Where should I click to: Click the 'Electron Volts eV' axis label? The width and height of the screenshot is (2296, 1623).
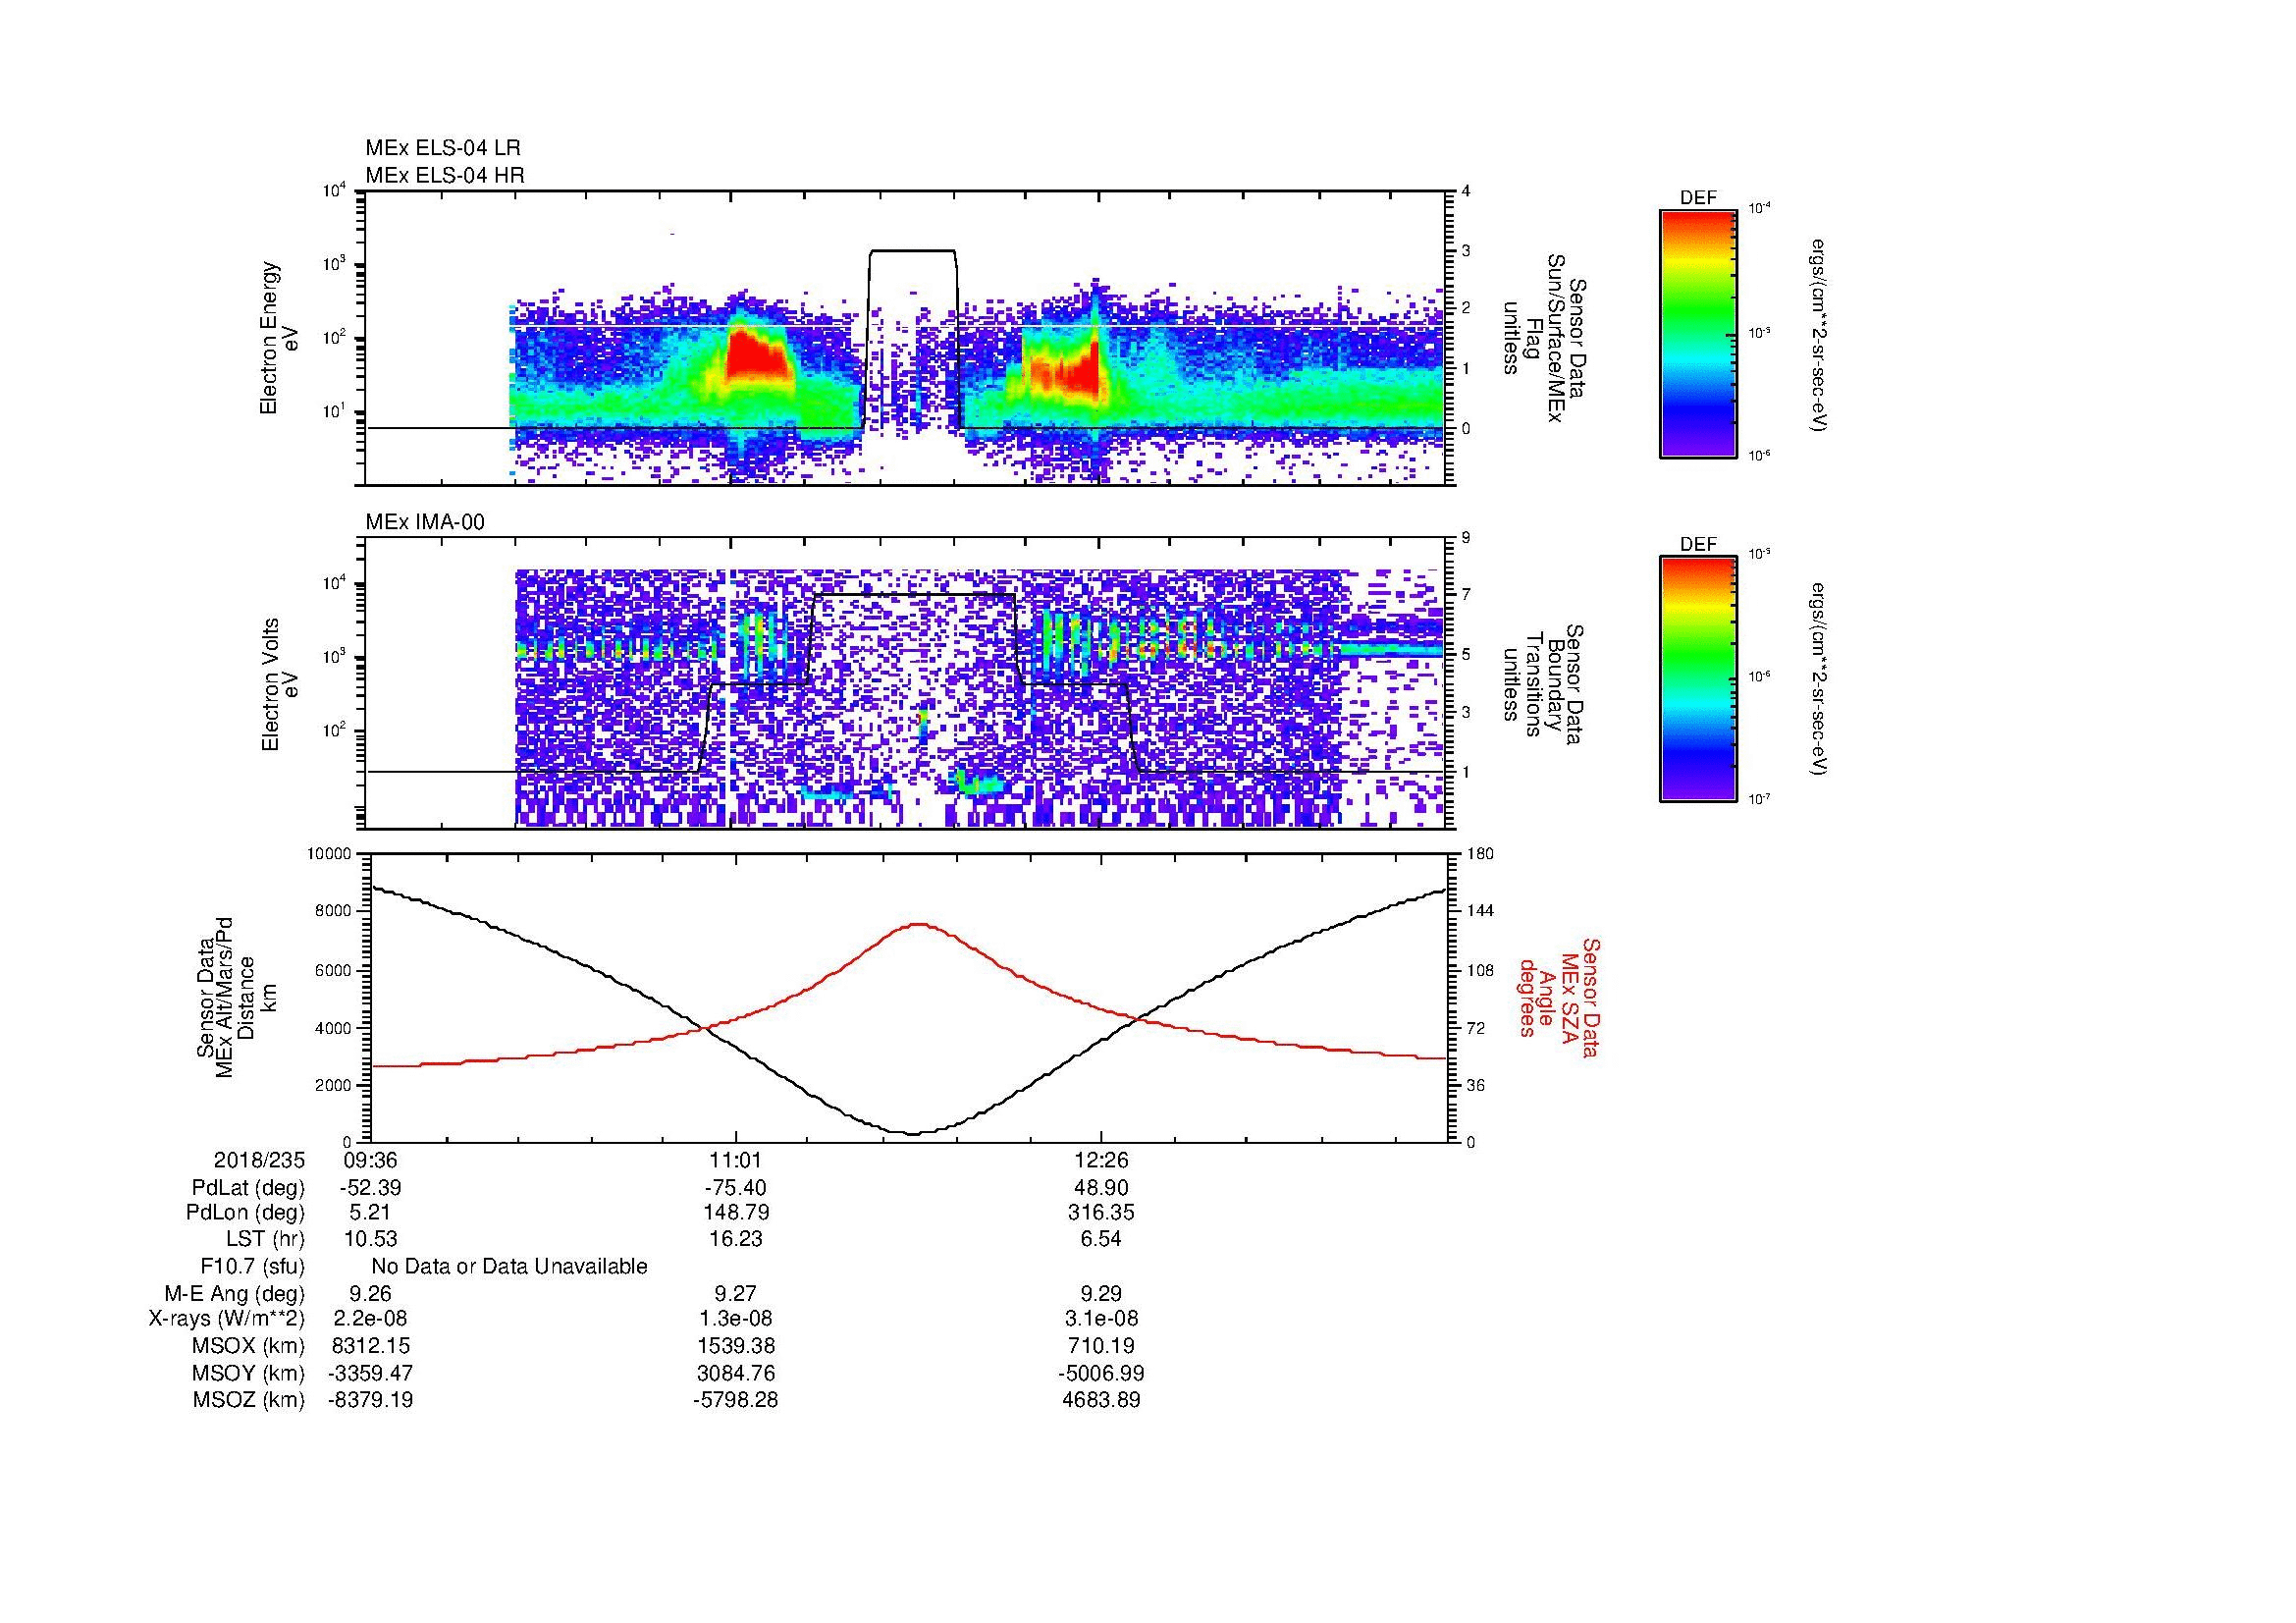click(x=280, y=684)
